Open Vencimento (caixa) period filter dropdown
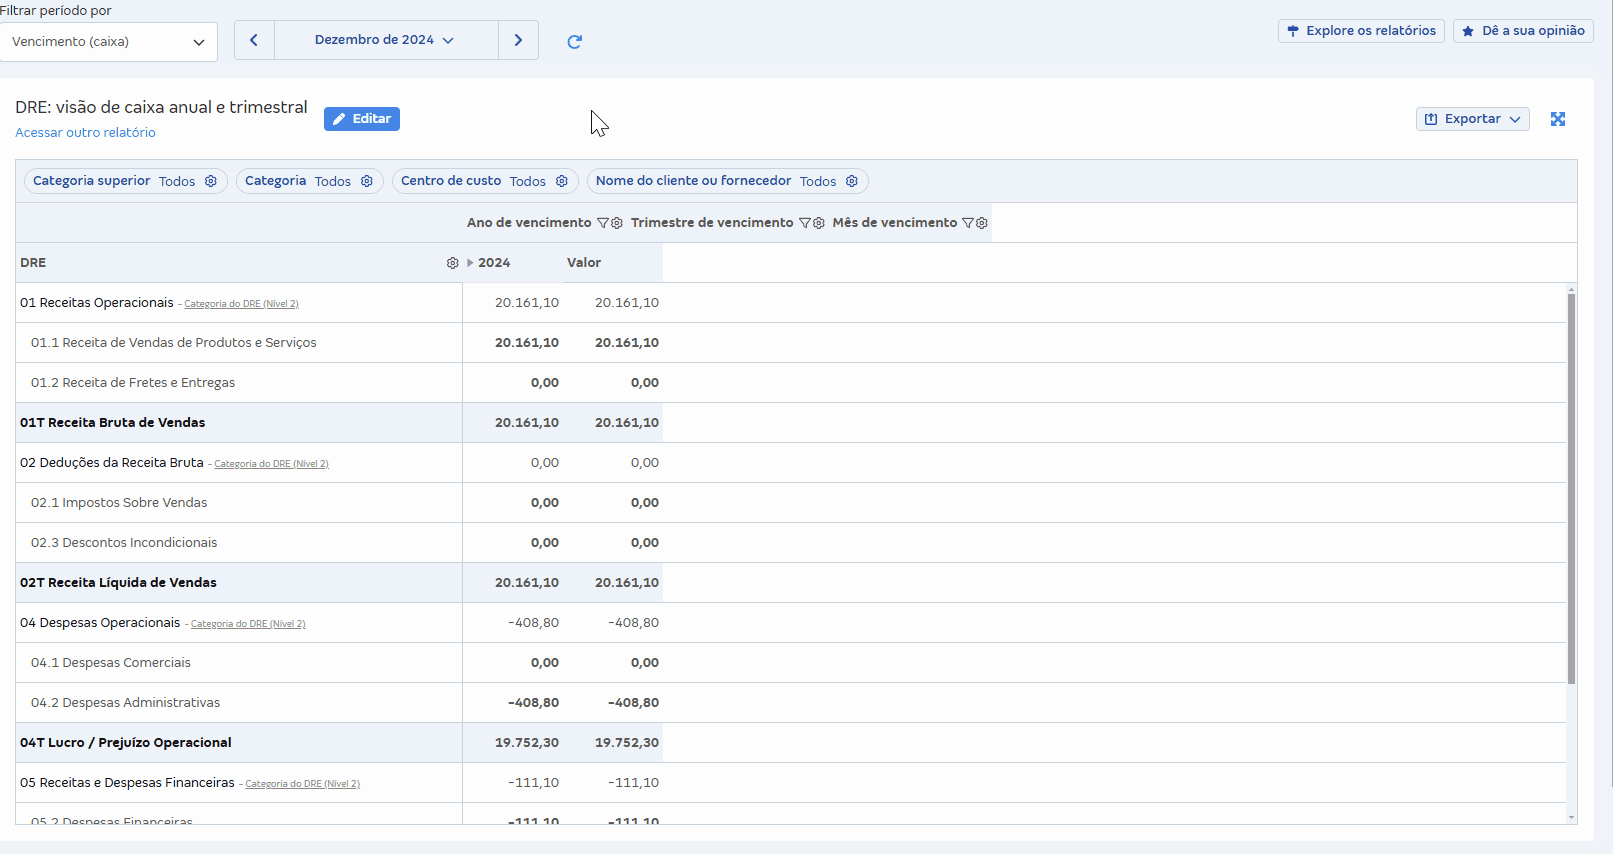The image size is (1613, 854). (108, 42)
